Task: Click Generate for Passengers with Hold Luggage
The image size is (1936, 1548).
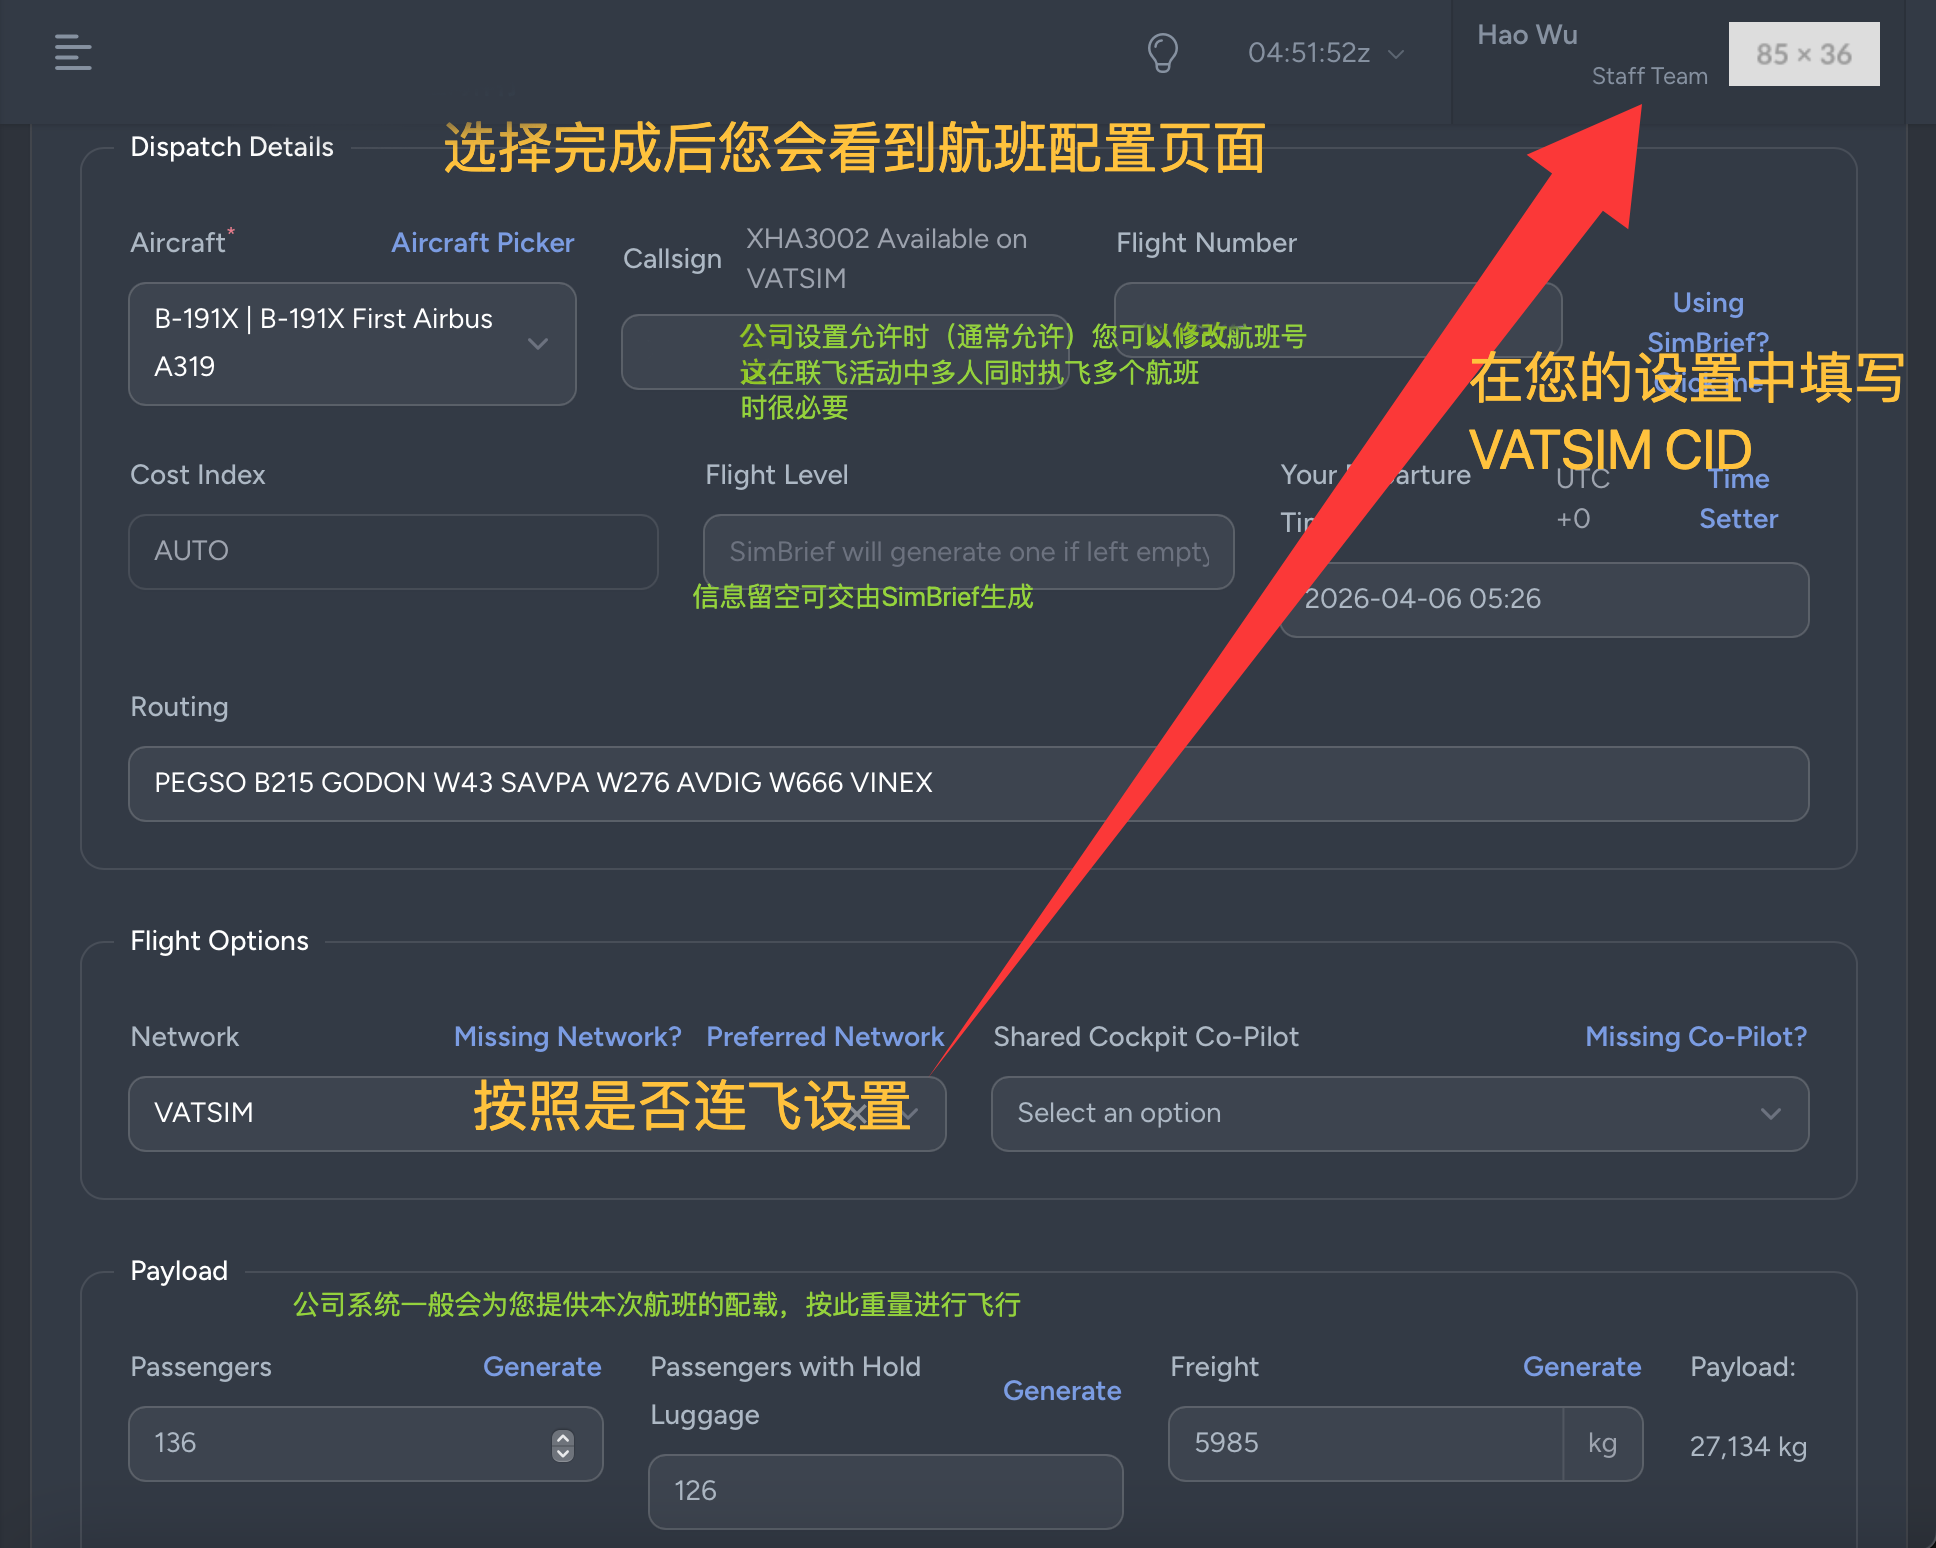Action: click(x=1062, y=1391)
